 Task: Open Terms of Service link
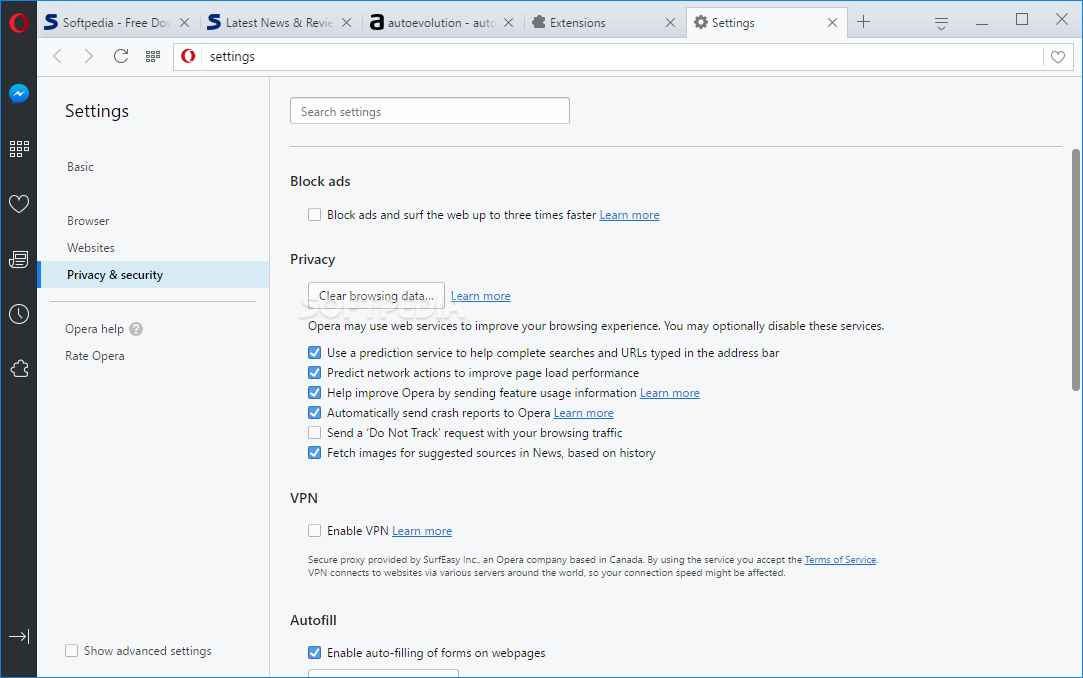pos(841,560)
